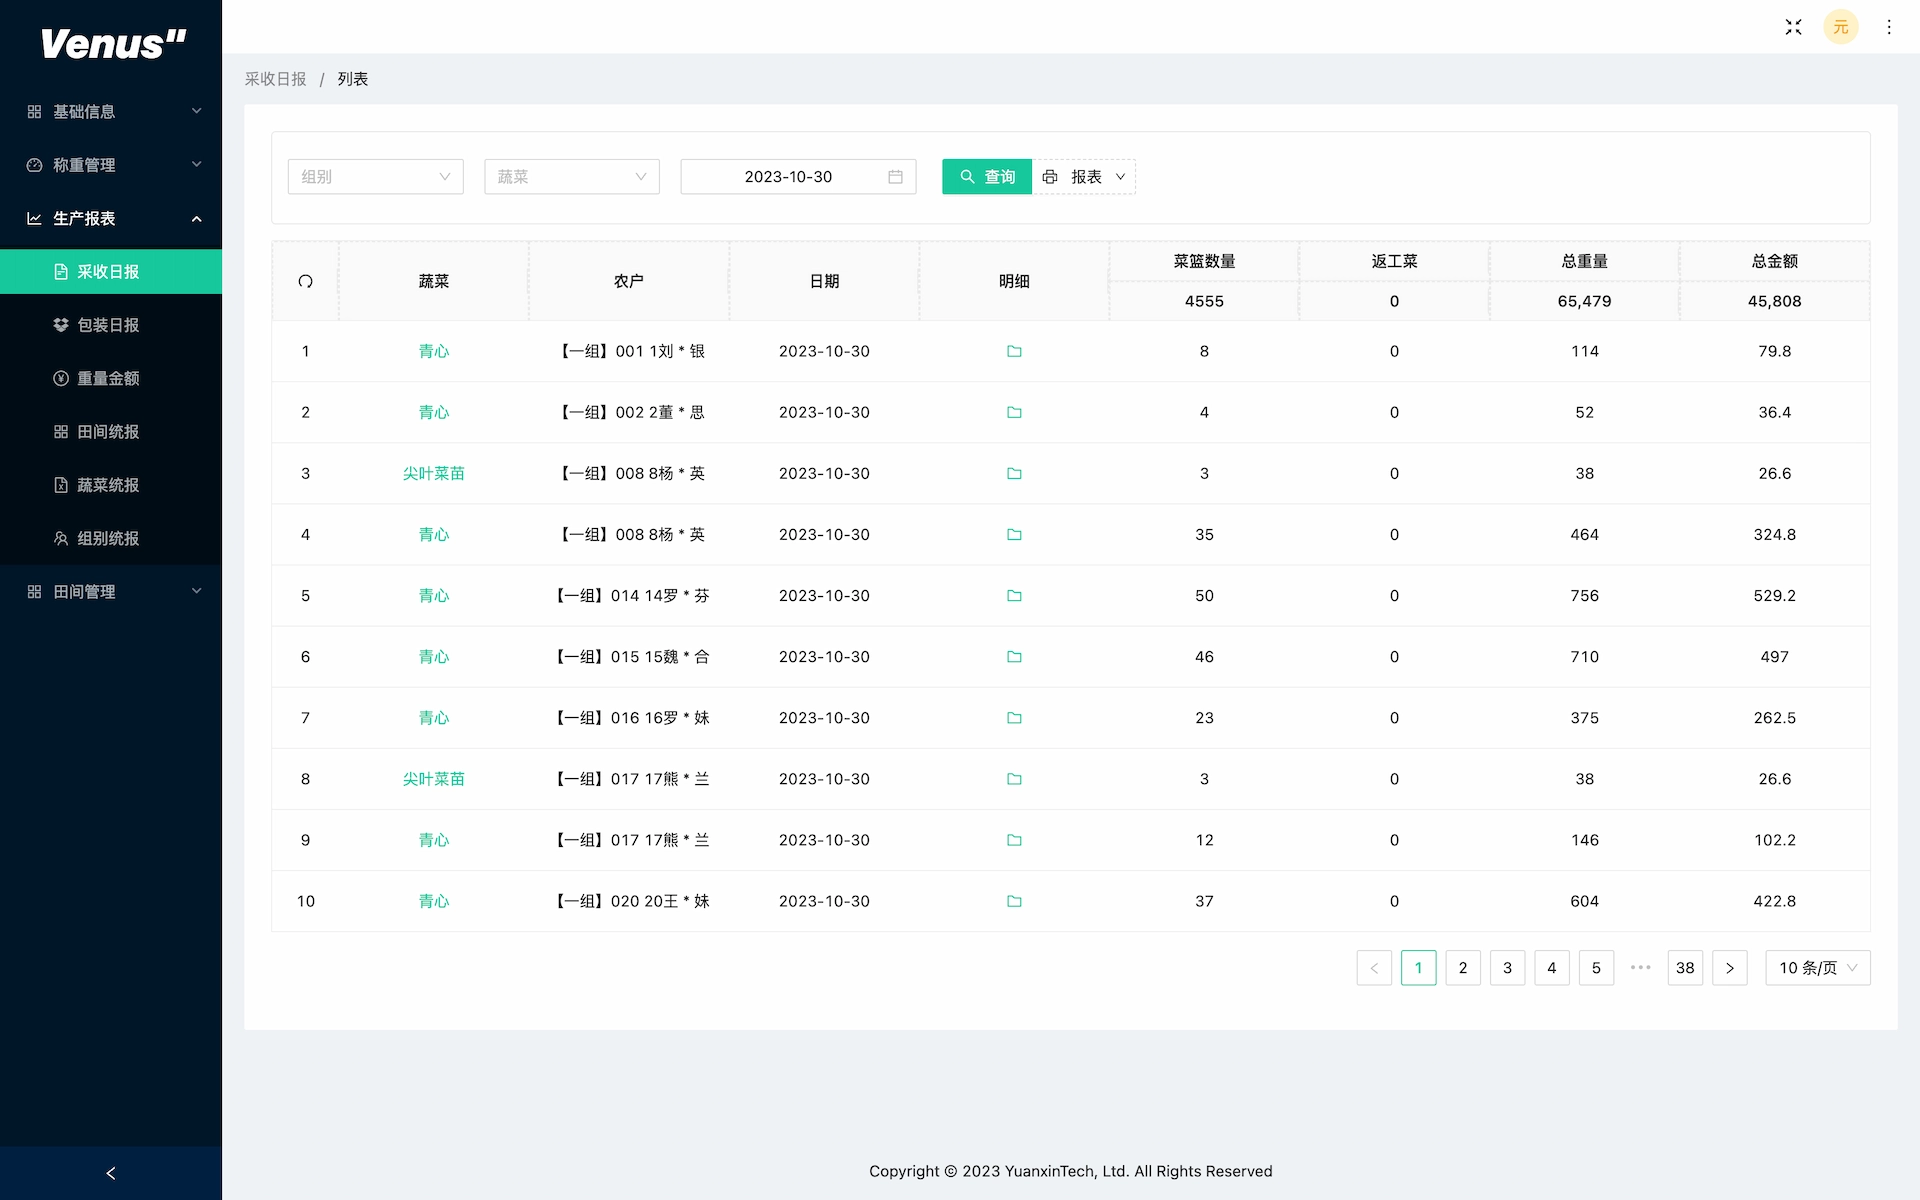
Task: Click the refresh icon in table header
Action: coord(306,281)
